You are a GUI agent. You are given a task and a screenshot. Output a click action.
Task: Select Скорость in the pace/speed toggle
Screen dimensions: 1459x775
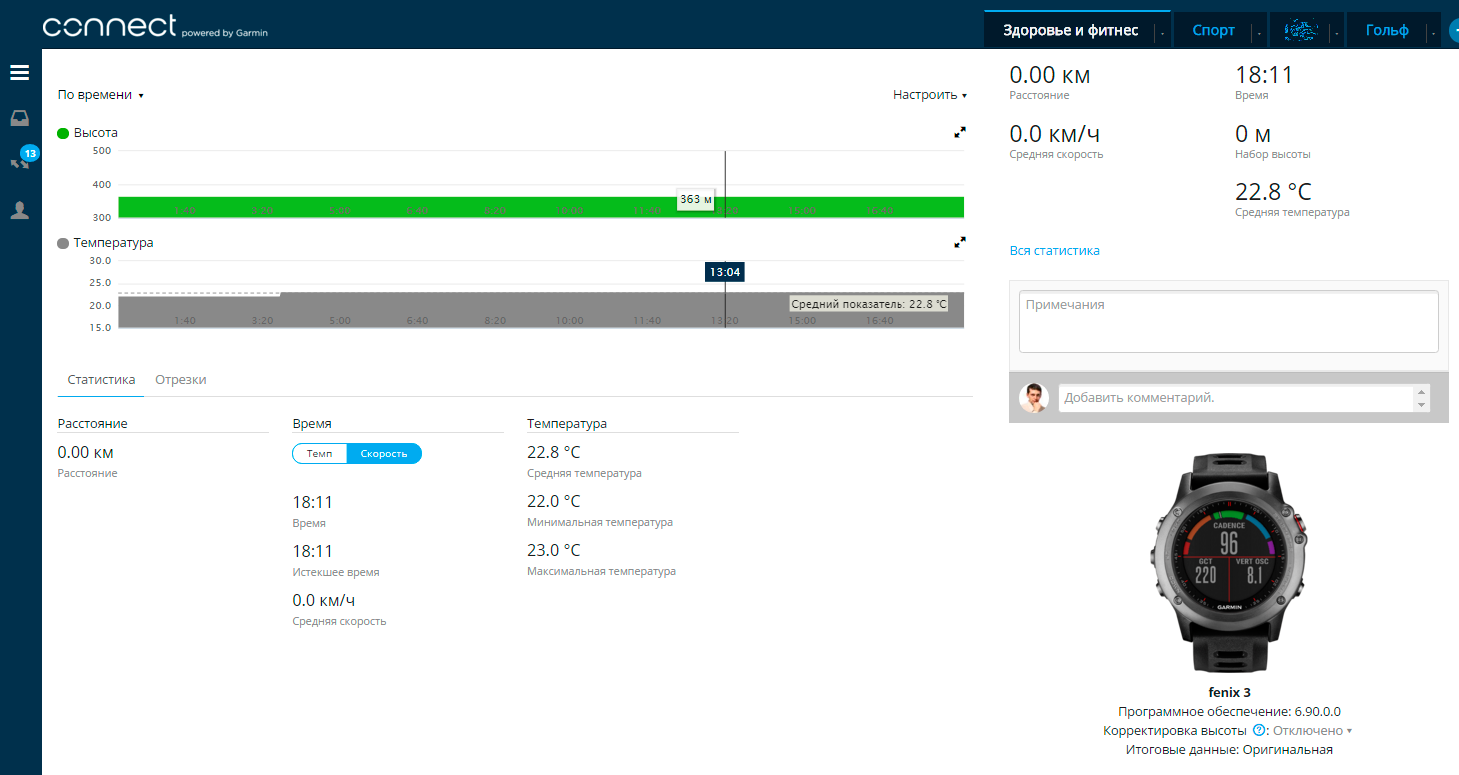tap(384, 454)
